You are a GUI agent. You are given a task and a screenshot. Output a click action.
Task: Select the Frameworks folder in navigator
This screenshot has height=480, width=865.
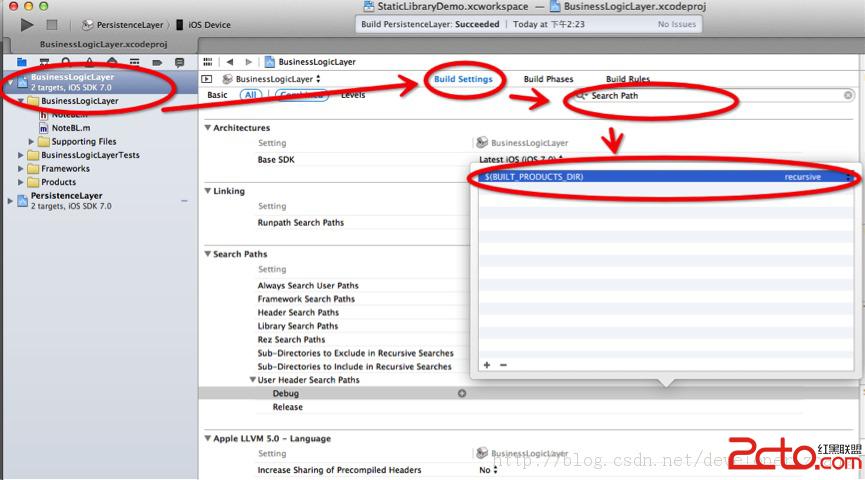(x=65, y=169)
